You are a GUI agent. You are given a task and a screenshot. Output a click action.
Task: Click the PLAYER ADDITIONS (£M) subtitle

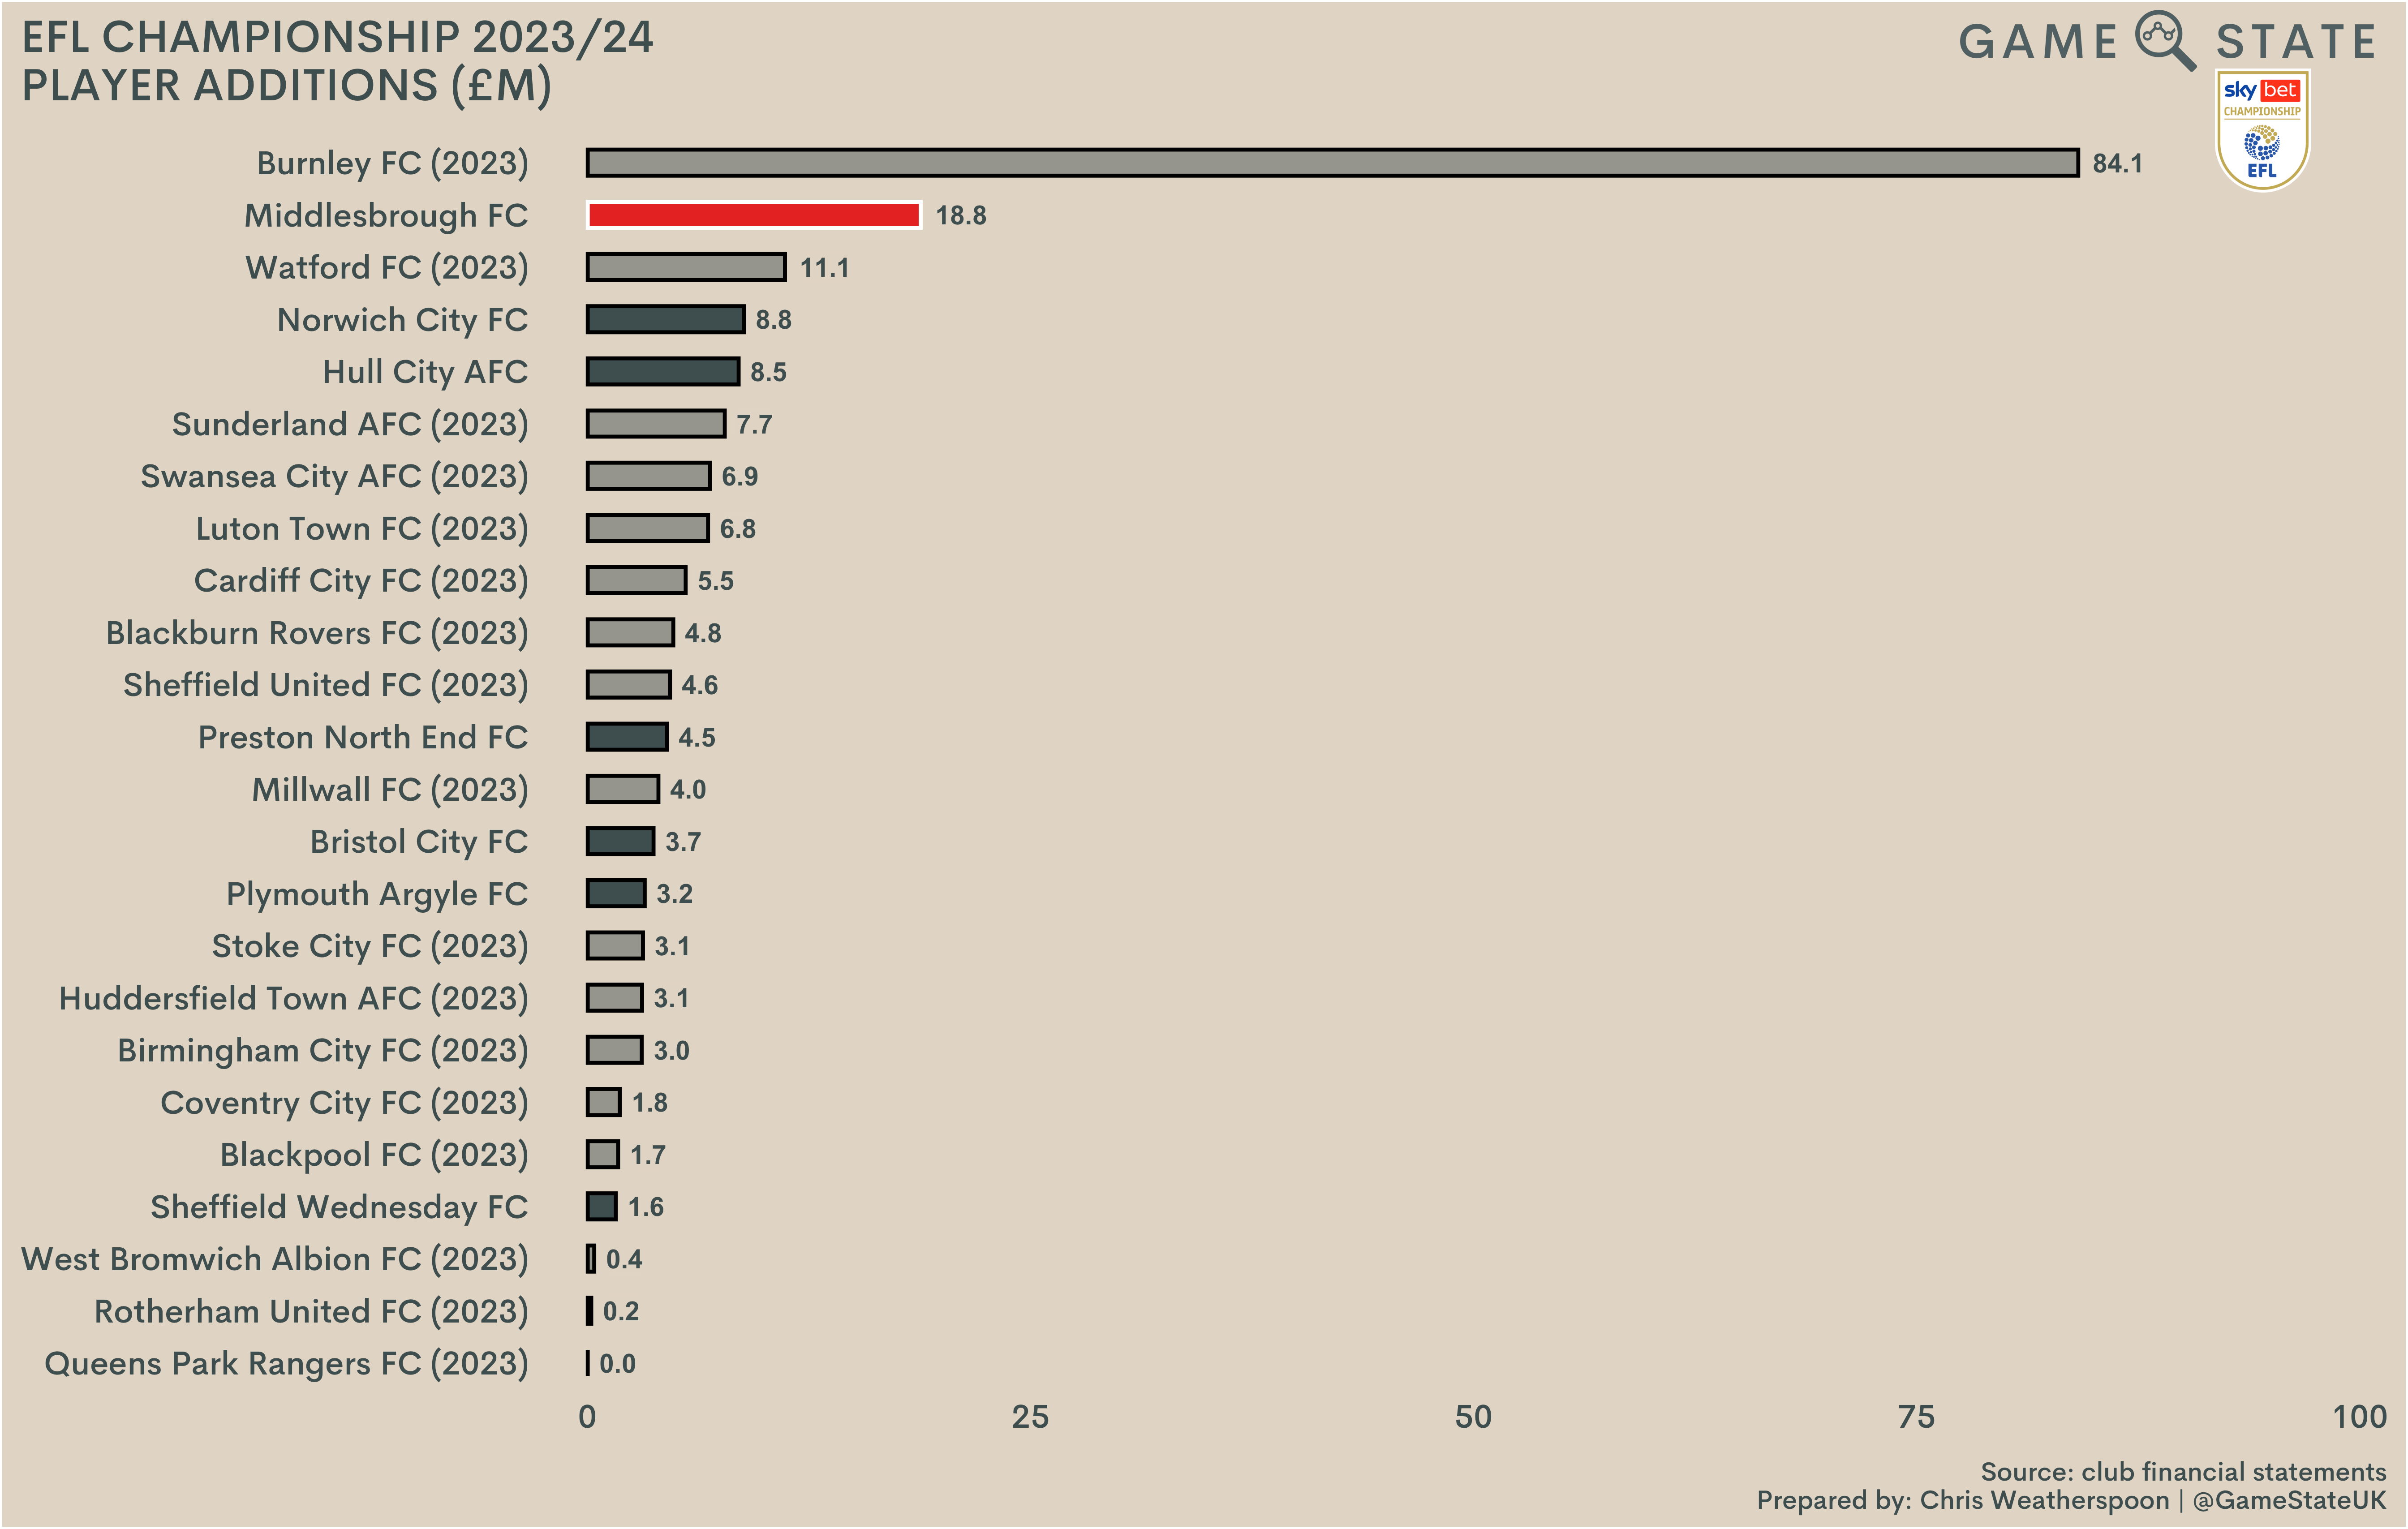(x=287, y=86)
